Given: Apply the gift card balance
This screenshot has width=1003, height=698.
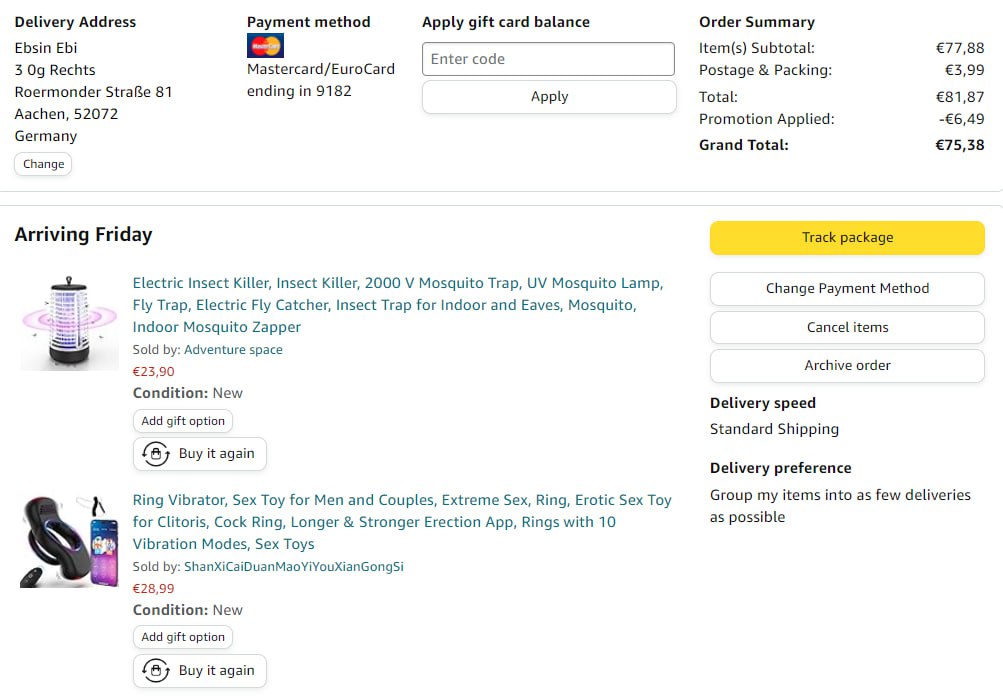Looking at the screenshot, I should pyautogui.click(x=548, y=97).
